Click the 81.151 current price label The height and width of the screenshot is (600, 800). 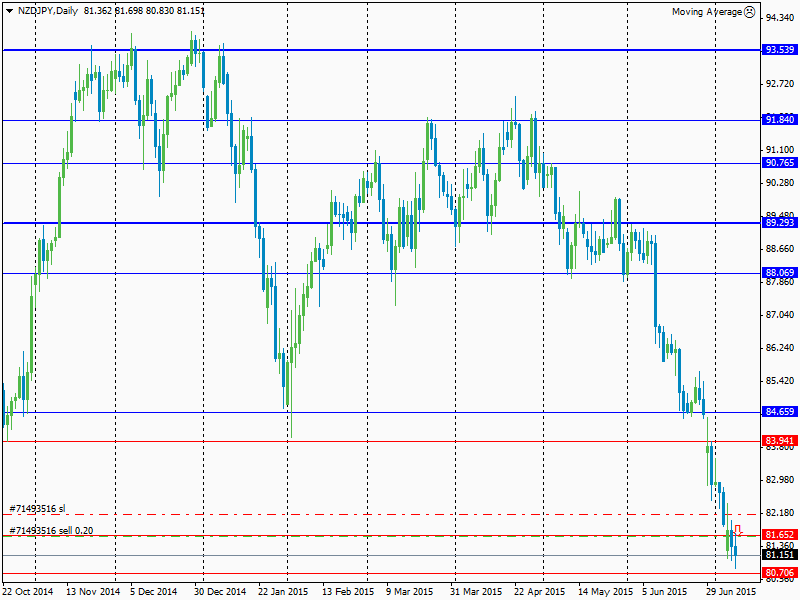point(780,555)
